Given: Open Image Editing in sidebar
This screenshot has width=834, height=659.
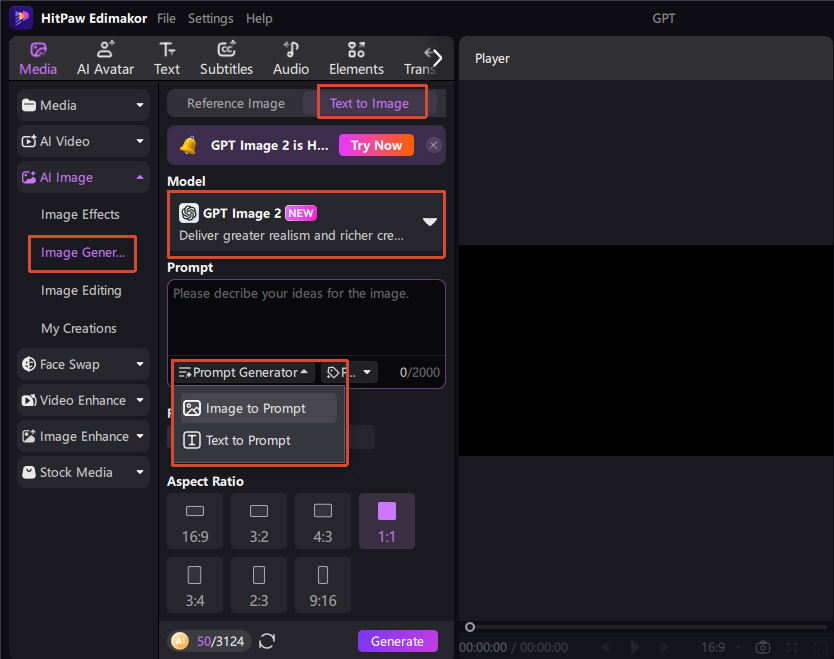Looking at the screenshot, I should pyautogui.click(x=81, y=290).
